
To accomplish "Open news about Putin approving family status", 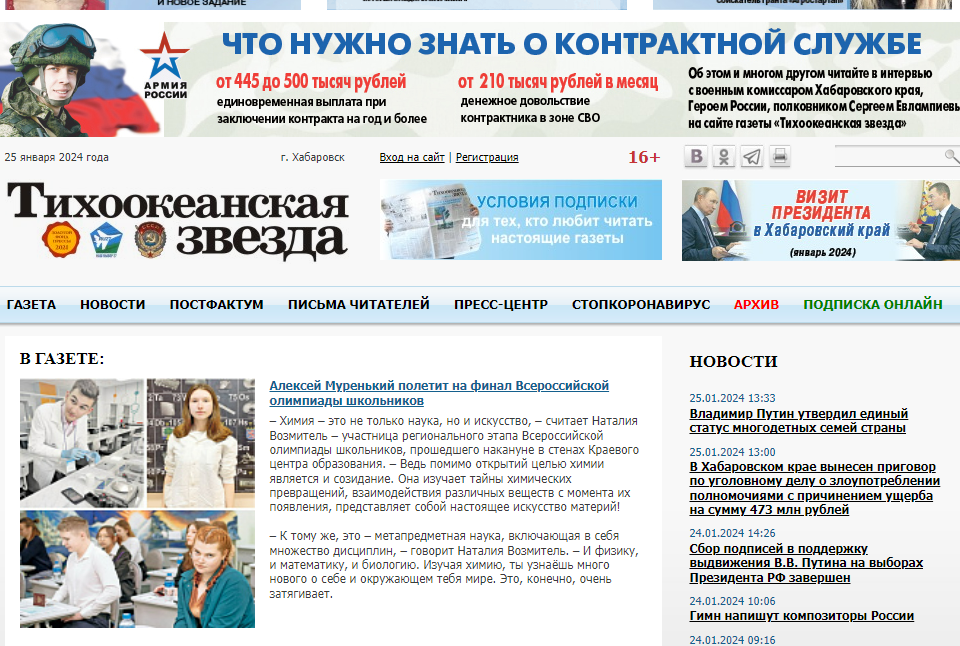I will coord(798,421).
